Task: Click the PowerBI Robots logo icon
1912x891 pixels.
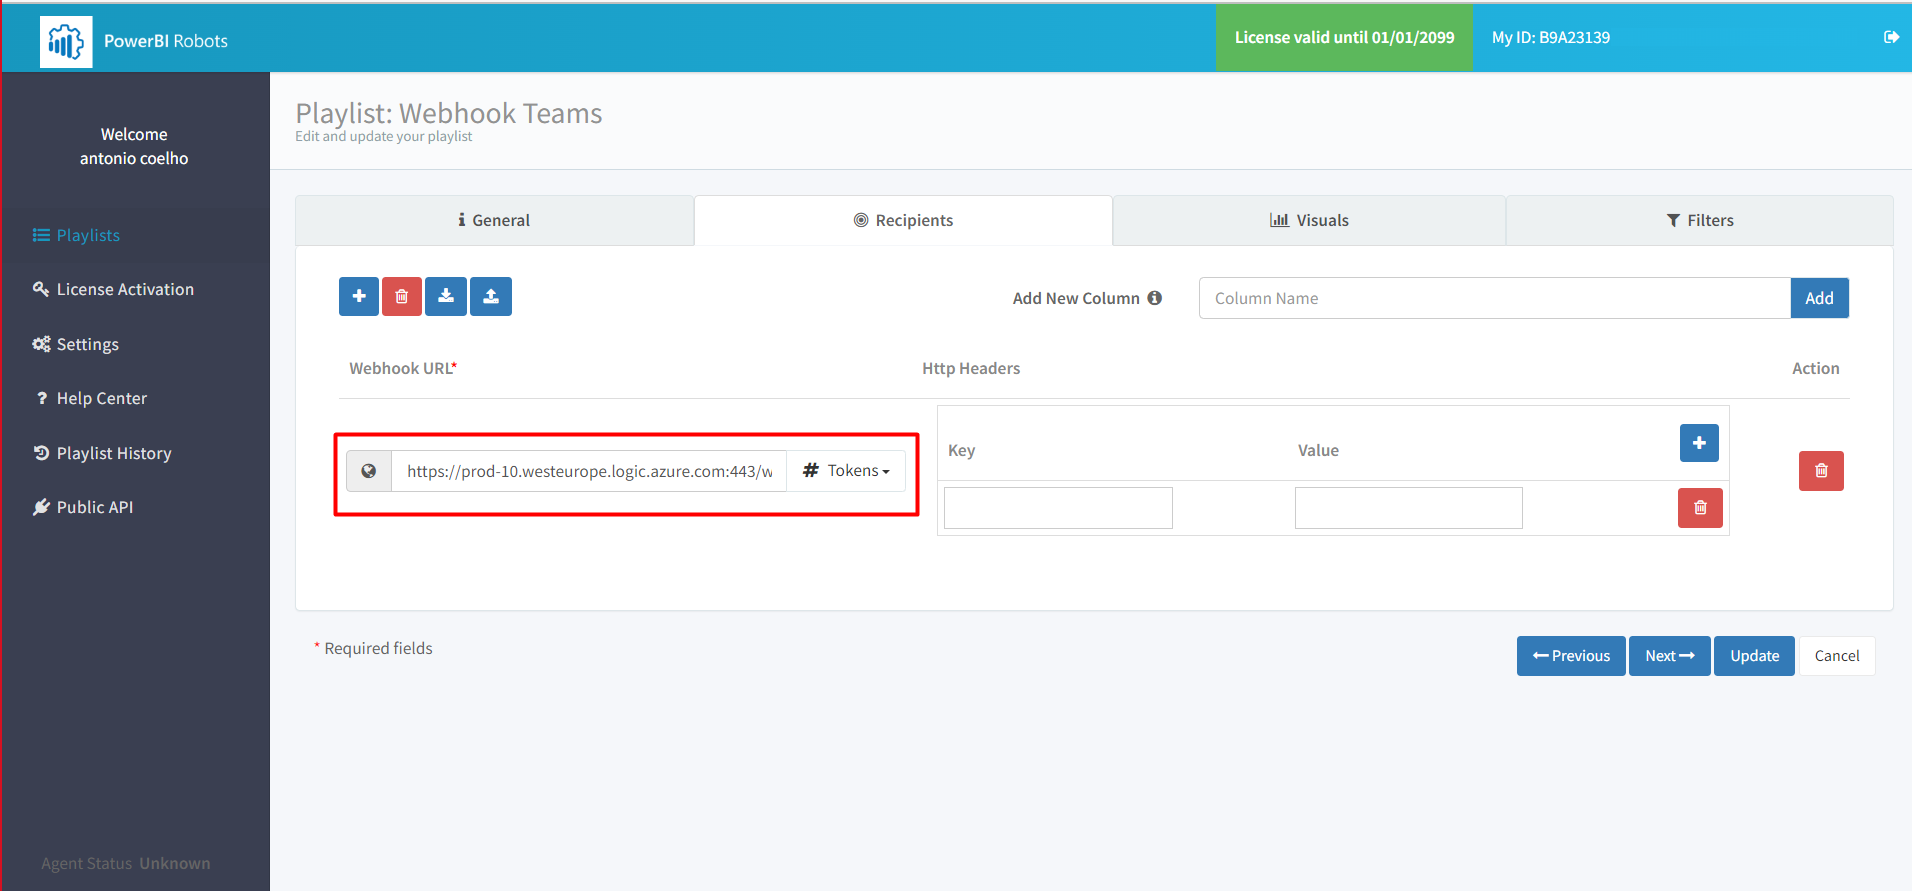Action: pyautogui.click(x=66, y=42)
